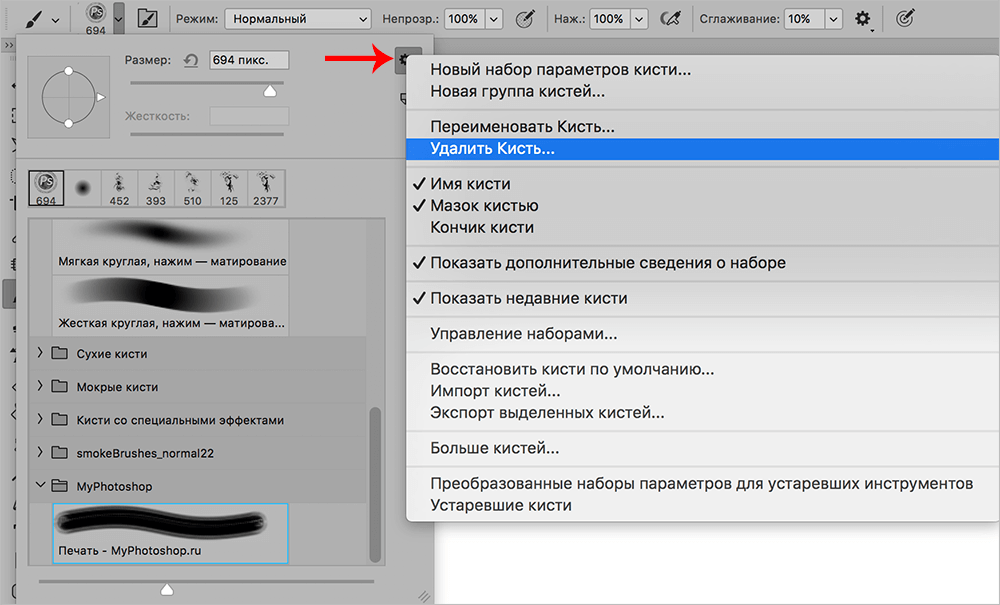The height and width of the screenshot is (605, 1000).
Task: Click the brush picker panel gear icon
Action: (x=406, y=61)
